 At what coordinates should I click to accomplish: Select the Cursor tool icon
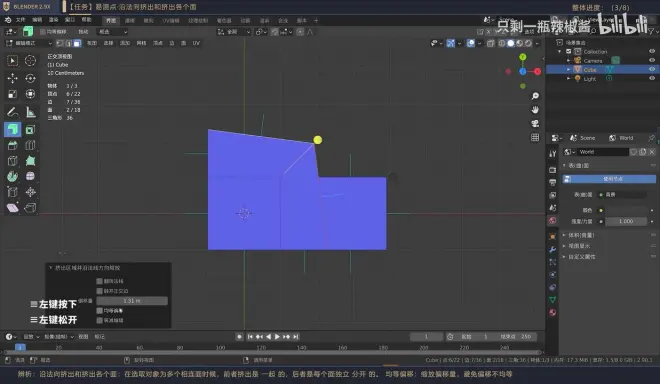(x=30, y=61)
